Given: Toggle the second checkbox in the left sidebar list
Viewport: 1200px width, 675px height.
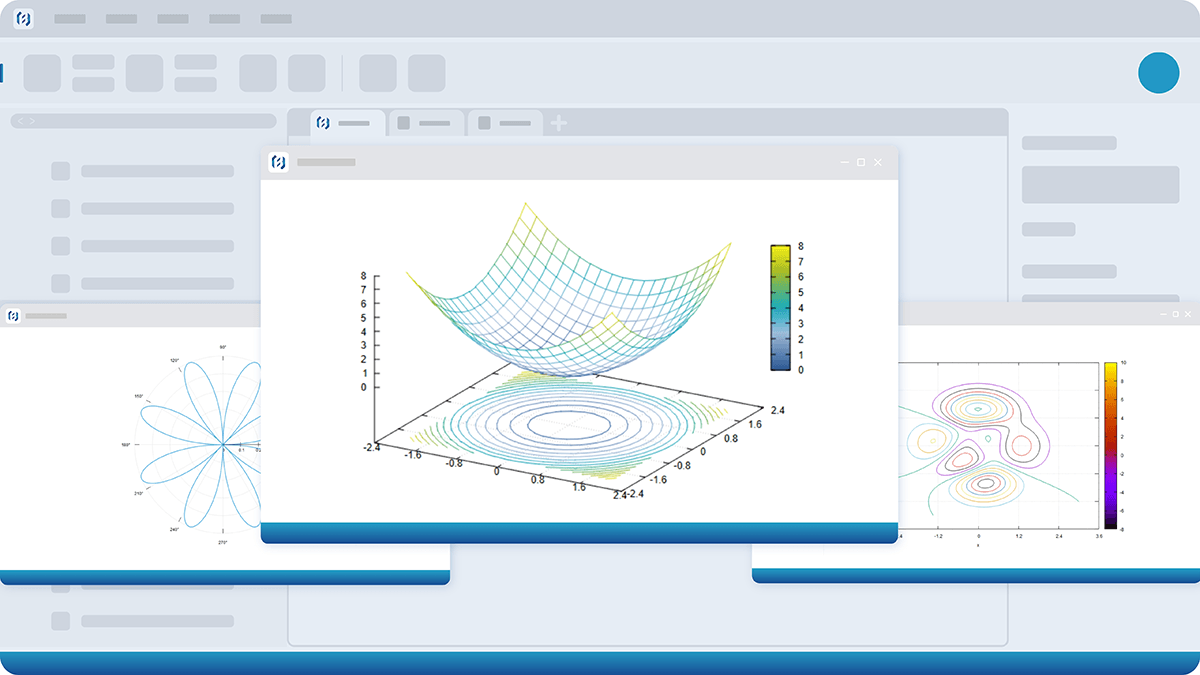Looking at the screenshot, I should (x=61, y=208).
